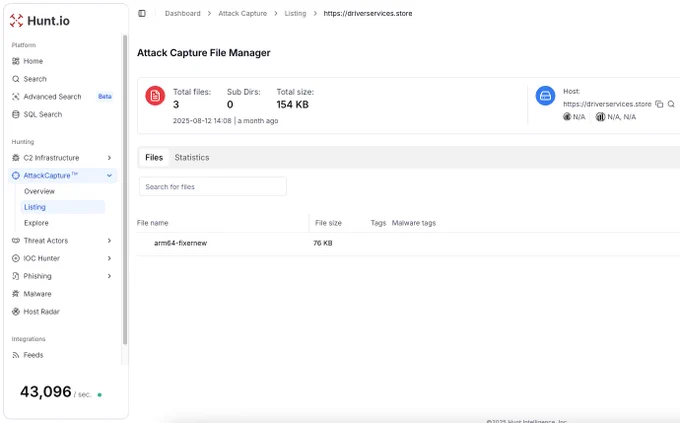Click the blue host server icon
The height and width of the screenshot is (423, 680).
tap(545, 96)
